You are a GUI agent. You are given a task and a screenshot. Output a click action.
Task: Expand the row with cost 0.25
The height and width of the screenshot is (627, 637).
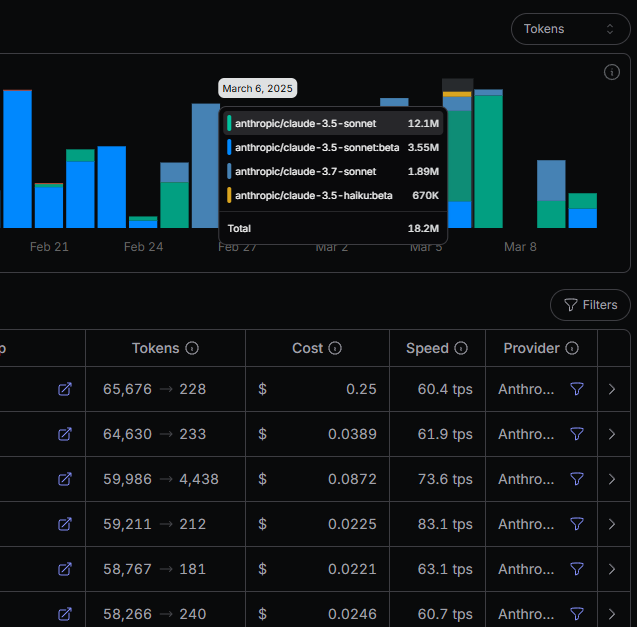tap(612, 389)
